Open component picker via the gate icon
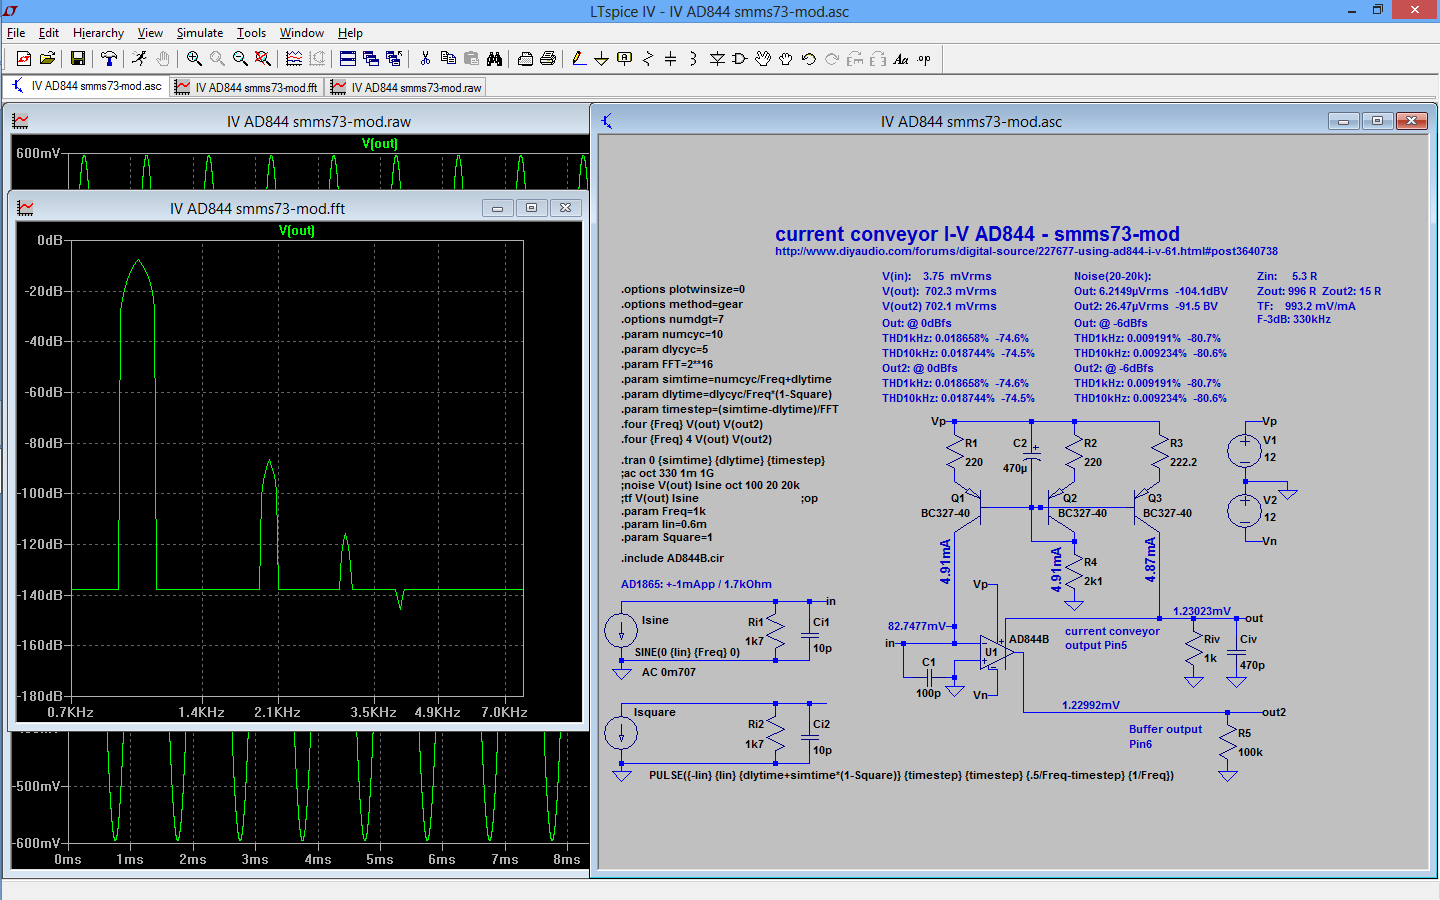Screen dimensions: 1440x900 click(x=740, y=59)
